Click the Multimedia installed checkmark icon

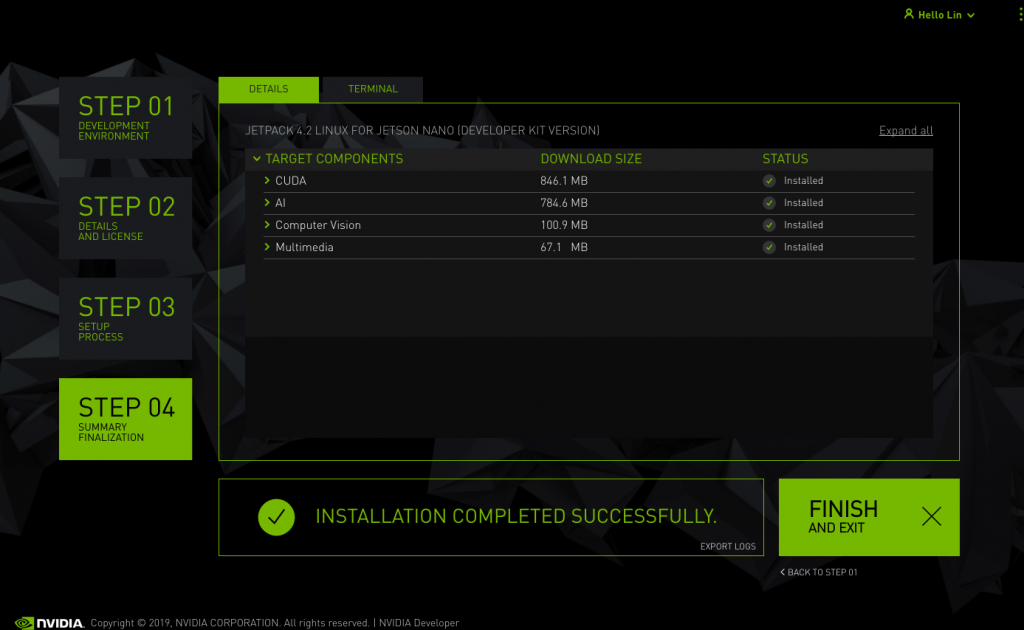[769, 247]
